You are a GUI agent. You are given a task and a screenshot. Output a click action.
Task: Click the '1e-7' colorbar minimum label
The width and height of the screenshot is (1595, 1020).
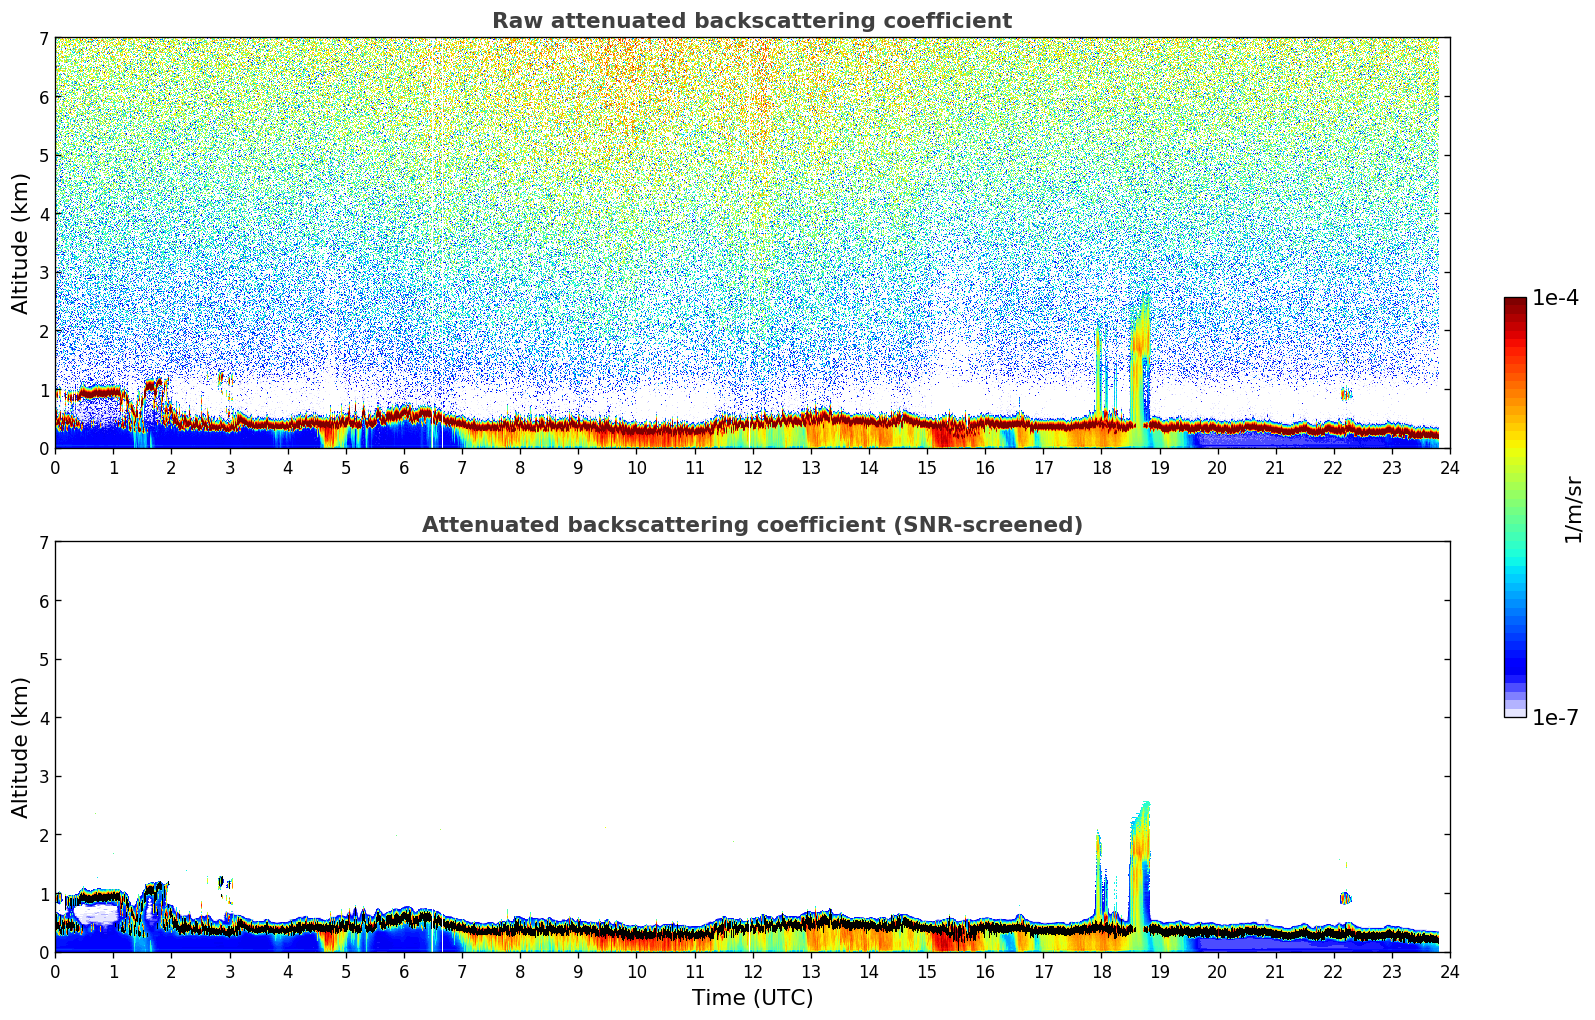point(1555,718)
